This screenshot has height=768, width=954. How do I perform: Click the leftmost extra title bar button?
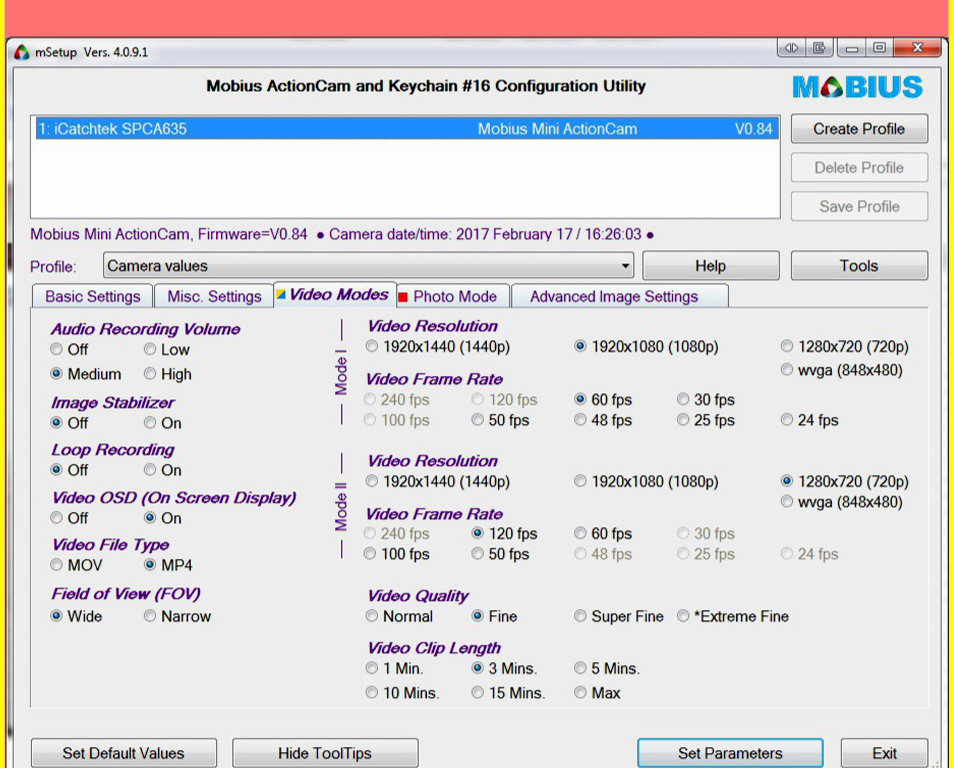(x=791, y=48)
